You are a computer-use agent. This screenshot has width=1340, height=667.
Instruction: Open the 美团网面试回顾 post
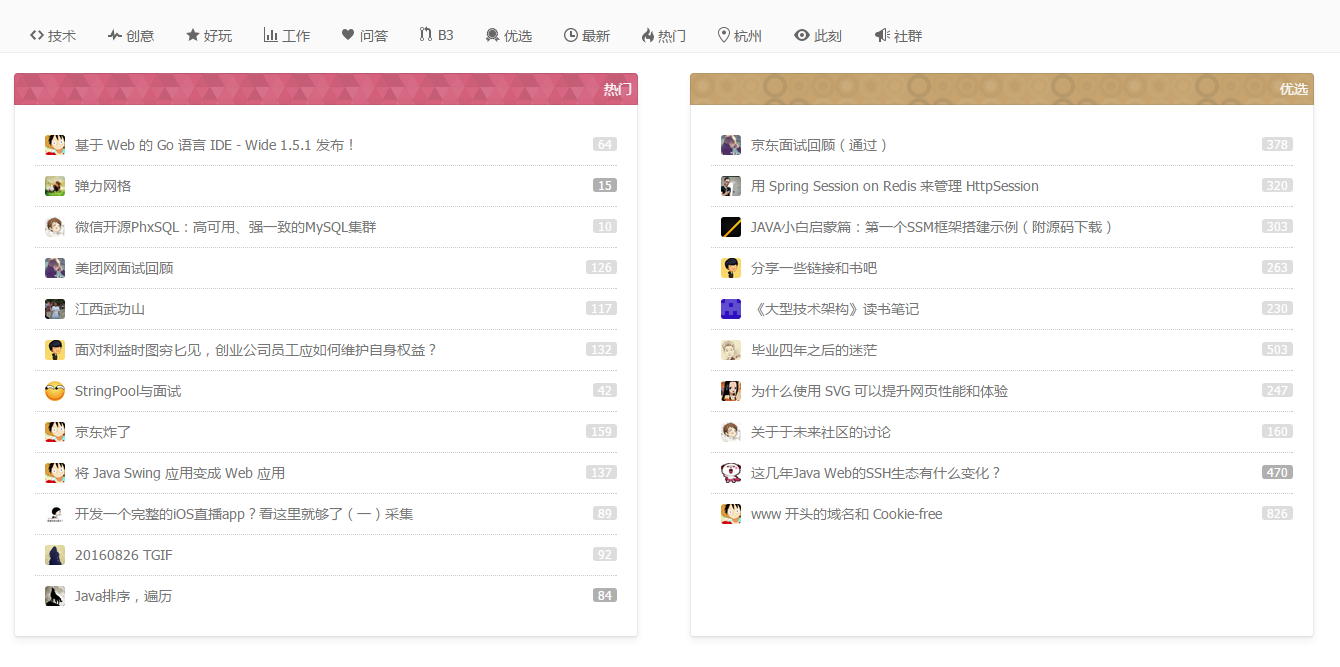pyautogui.click(x=124, y=268)
